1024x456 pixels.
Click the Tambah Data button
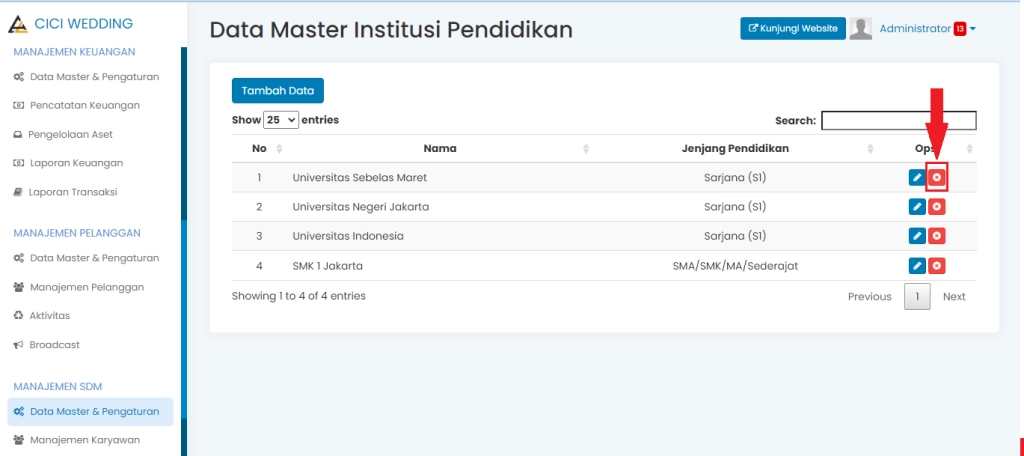click(278, 90)
